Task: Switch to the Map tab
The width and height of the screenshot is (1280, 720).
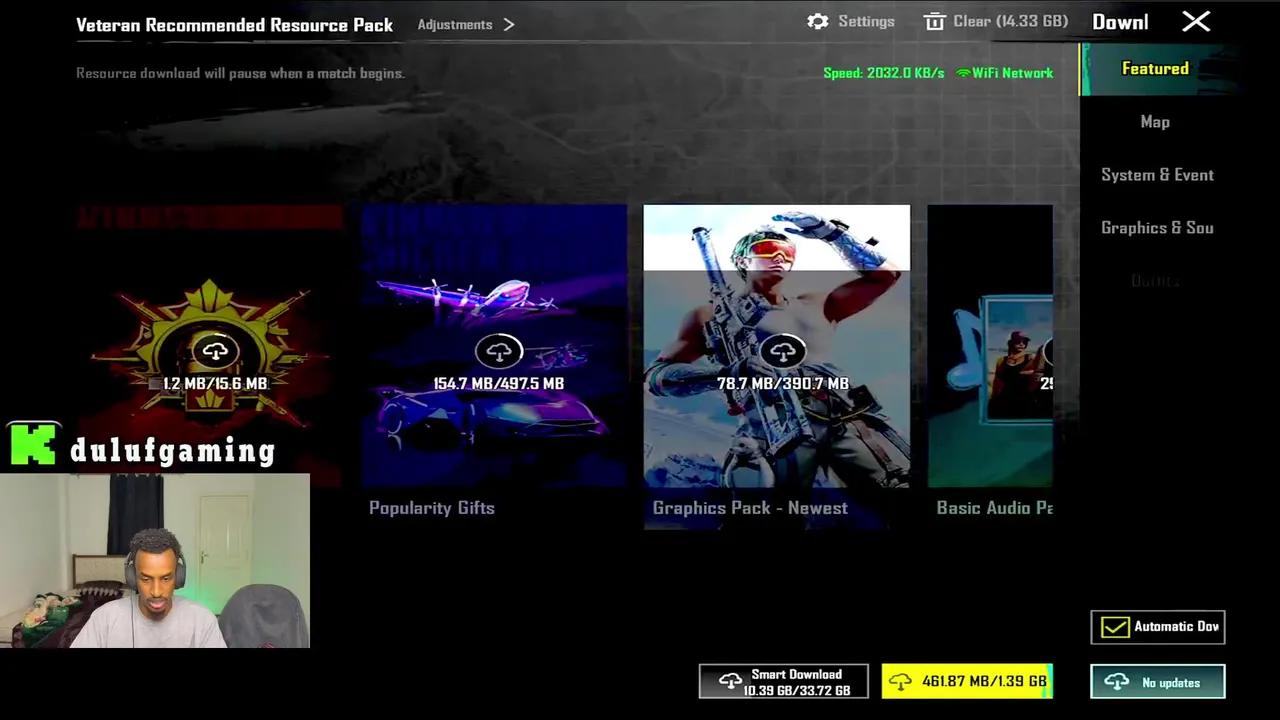Action: (x=1155, y=122)
